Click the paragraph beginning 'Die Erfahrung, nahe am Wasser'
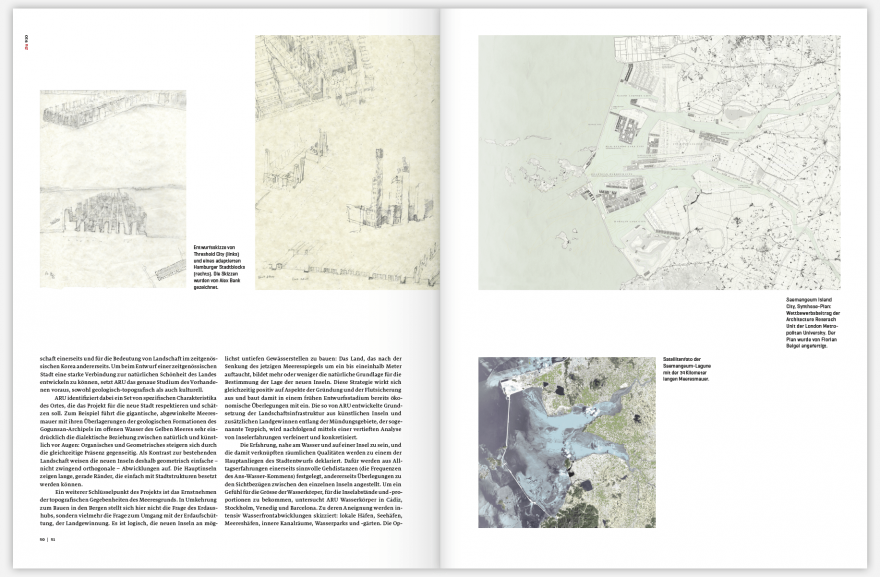 pos(314,484)
